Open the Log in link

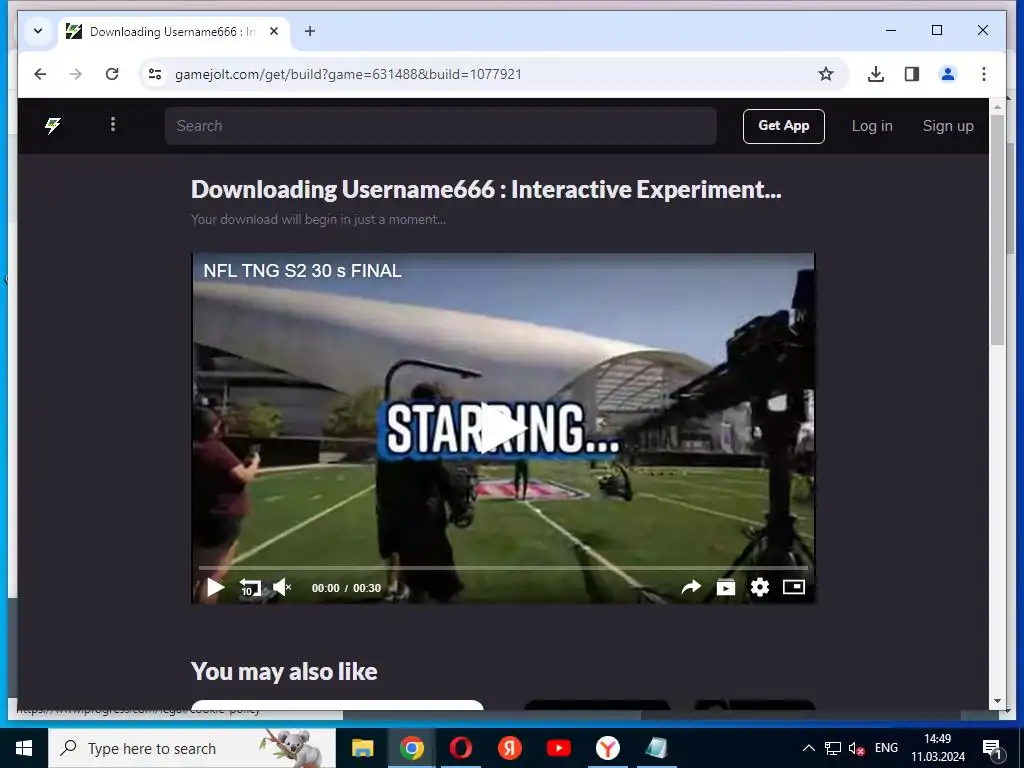[872, 126]
